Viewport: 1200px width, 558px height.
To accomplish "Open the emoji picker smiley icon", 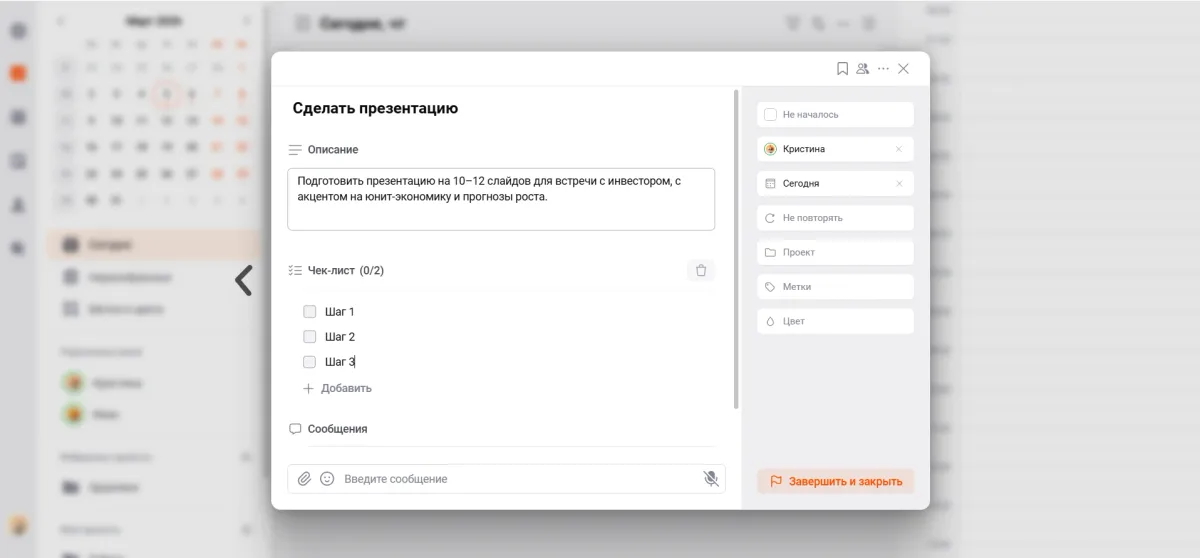I will tap(327, 479).
